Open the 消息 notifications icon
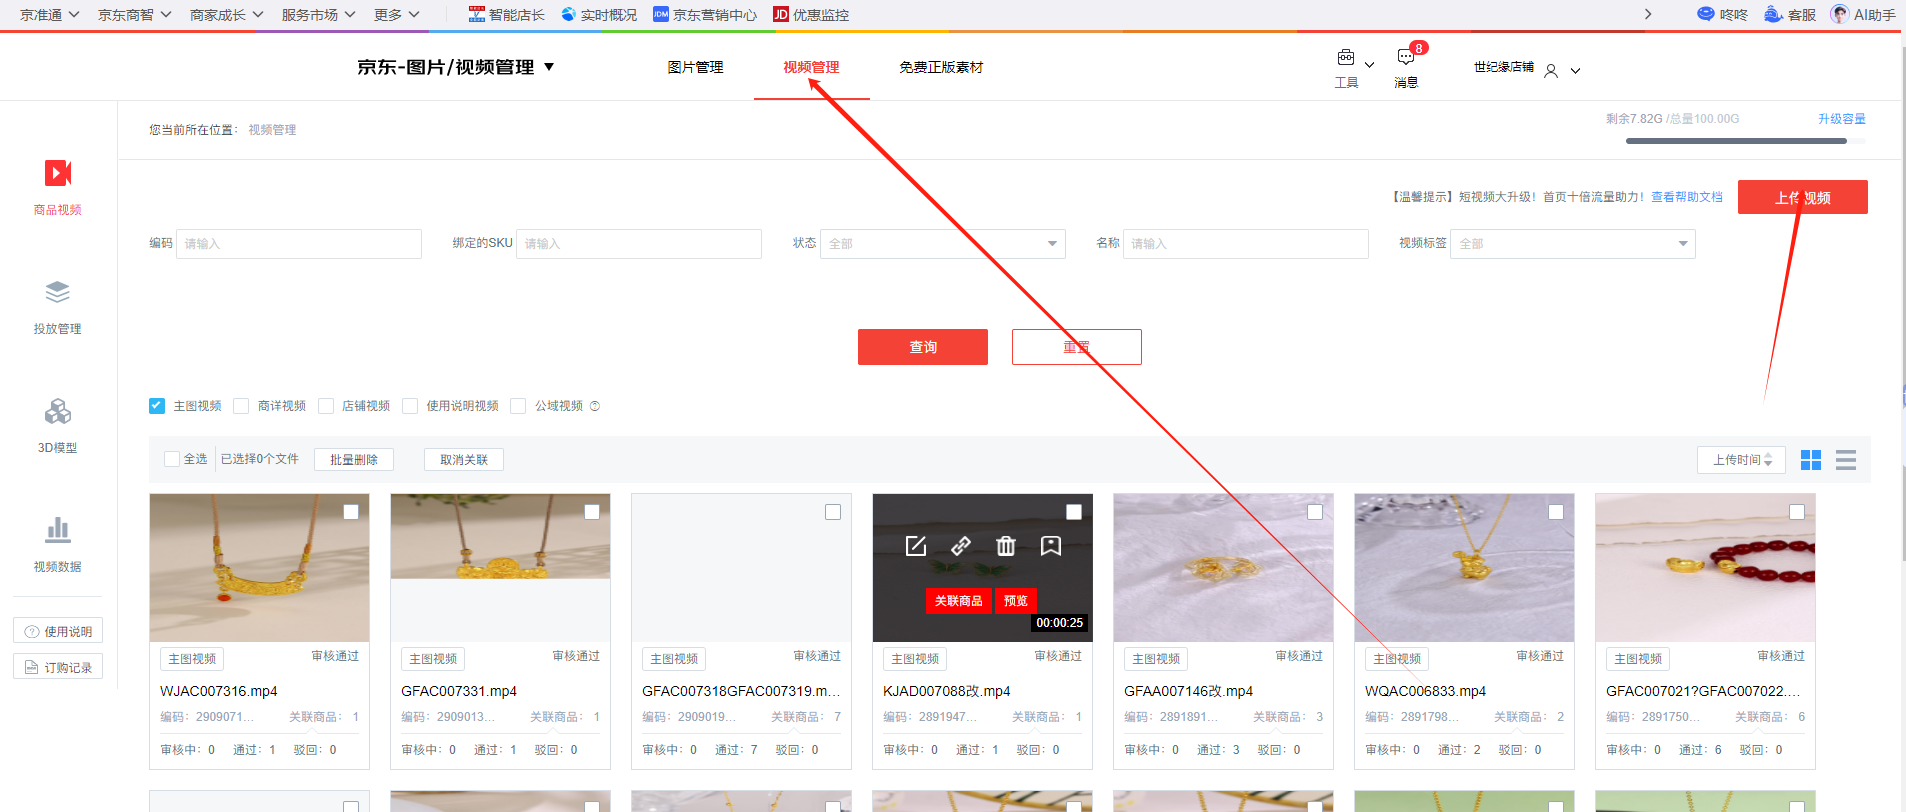This screenshot has height=812, width=1906. click(x=1406, y=59)
